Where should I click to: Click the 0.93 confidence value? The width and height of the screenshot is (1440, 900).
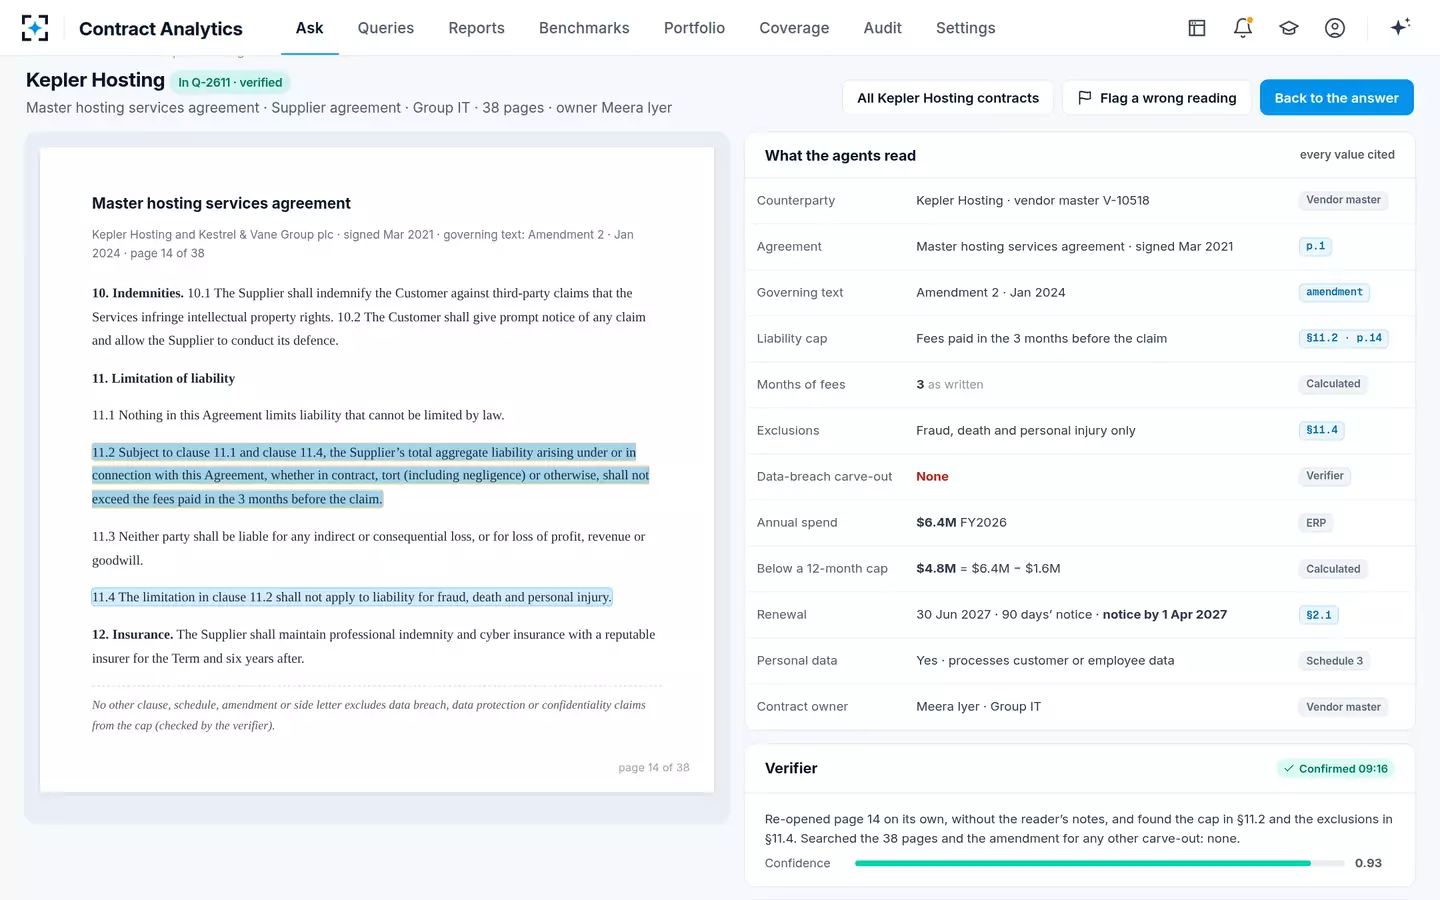pyautogui.click(x=1368, y=863)
